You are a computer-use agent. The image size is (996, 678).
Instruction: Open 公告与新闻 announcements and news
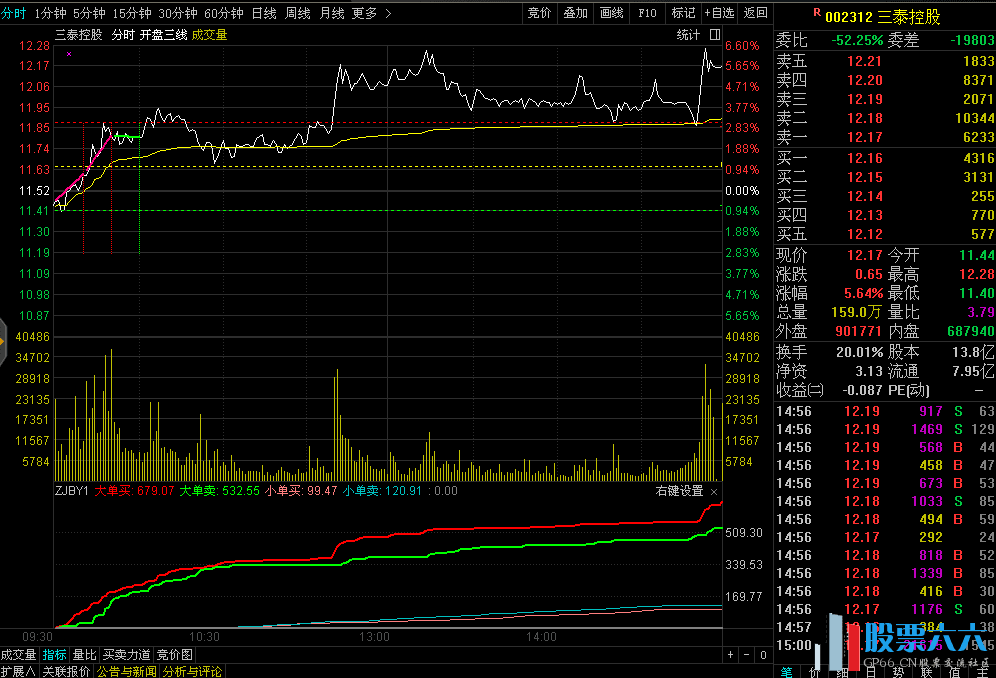(x=126, y=671)
